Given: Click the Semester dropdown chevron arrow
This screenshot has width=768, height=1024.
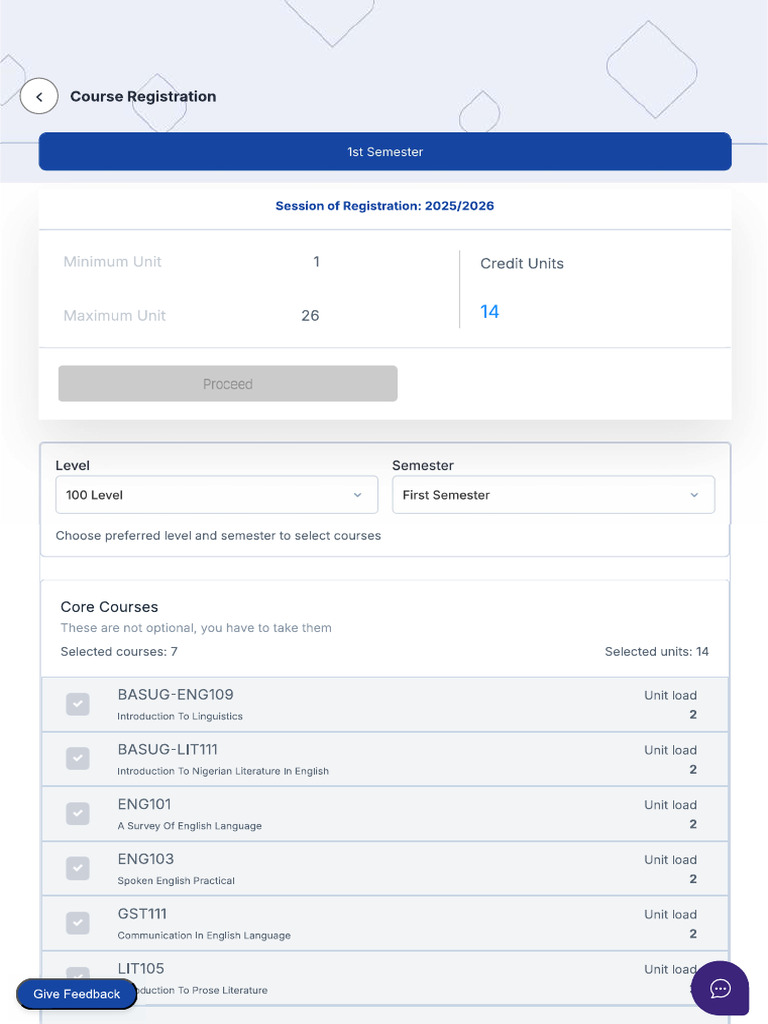Looking at the screenshot, I should tap(694, 495).
